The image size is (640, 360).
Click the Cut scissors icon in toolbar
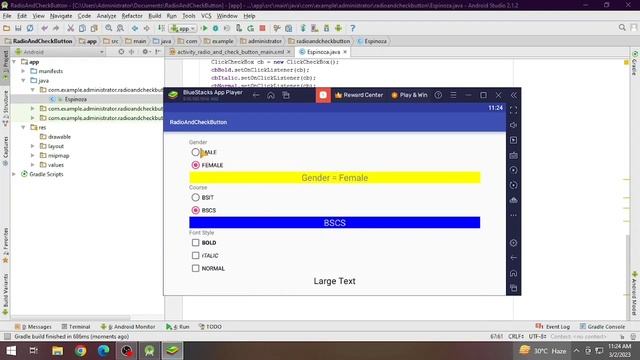point(71,28)
